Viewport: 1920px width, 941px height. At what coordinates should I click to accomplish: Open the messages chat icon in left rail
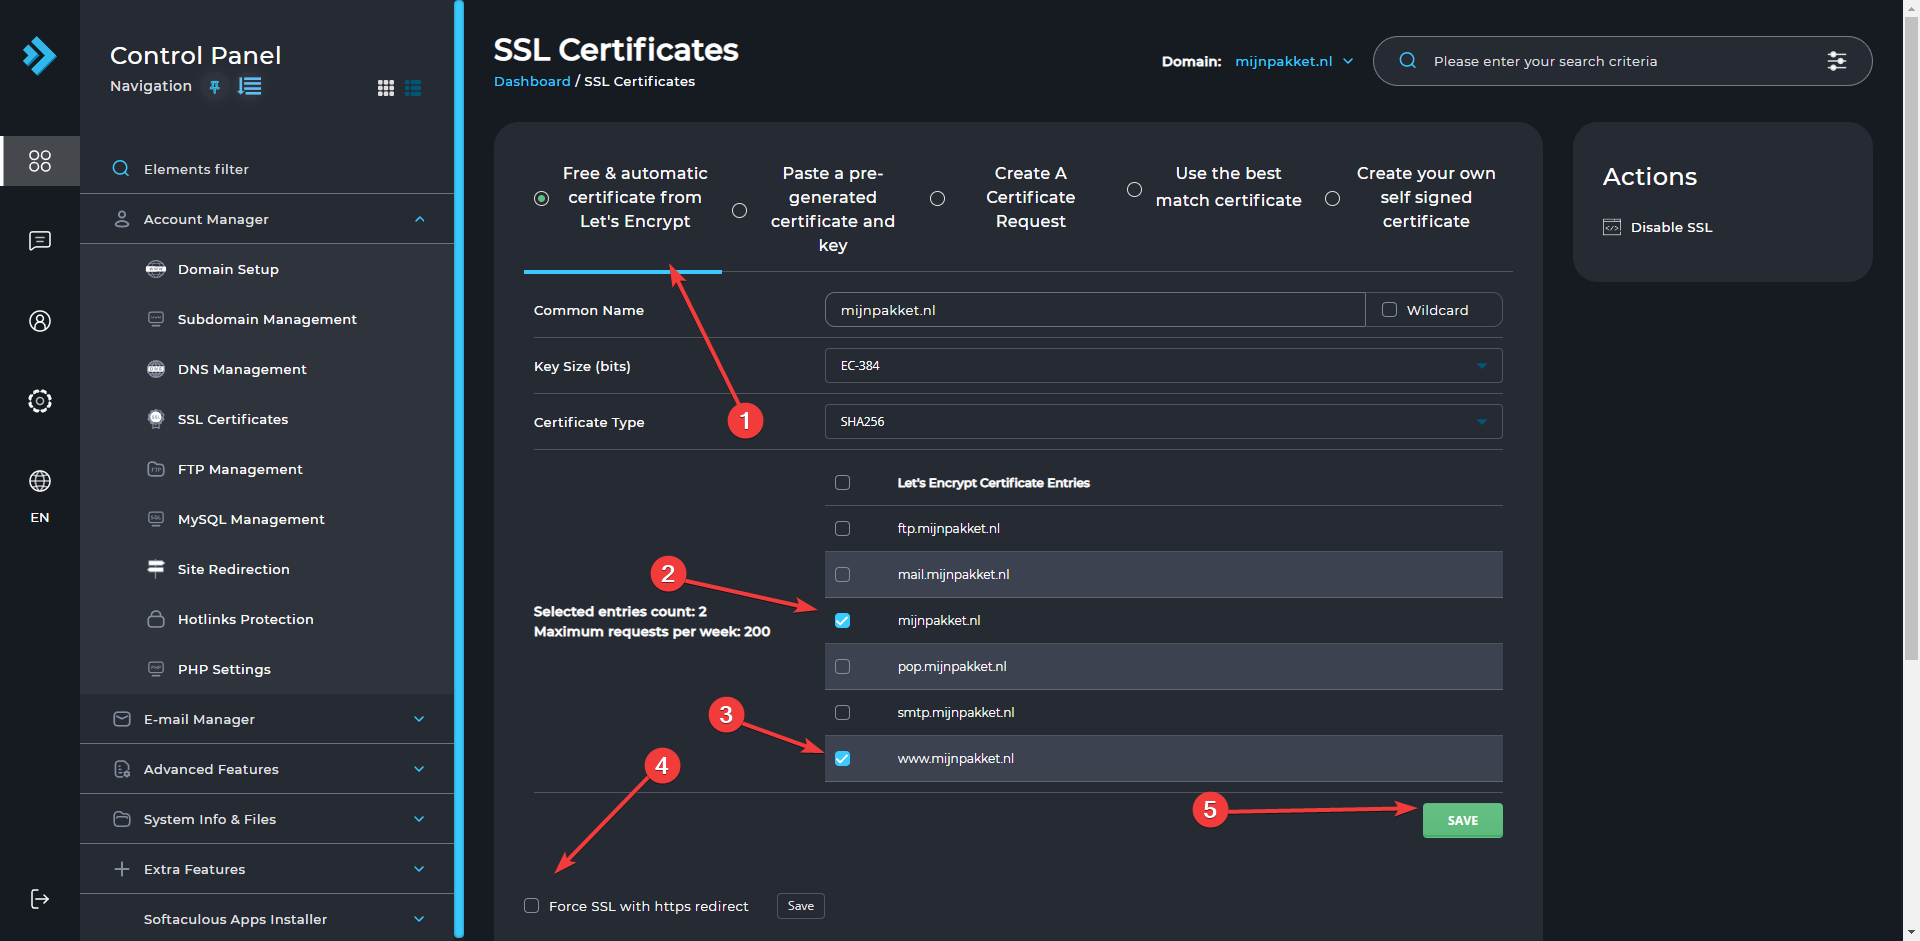click(x=40, y=241)
